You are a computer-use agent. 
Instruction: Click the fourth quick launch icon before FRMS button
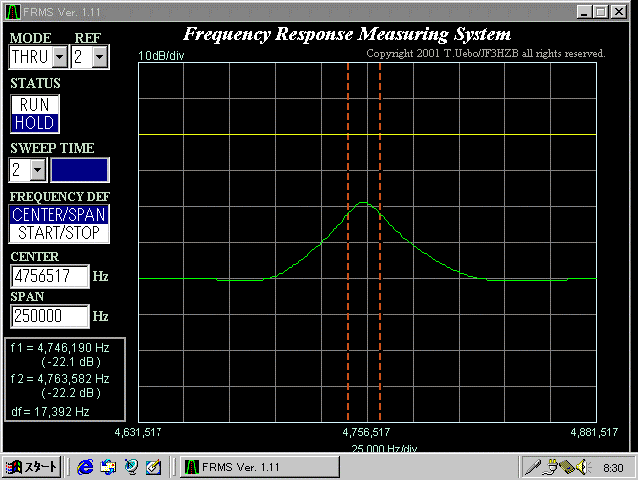click(x=153, y=467)
